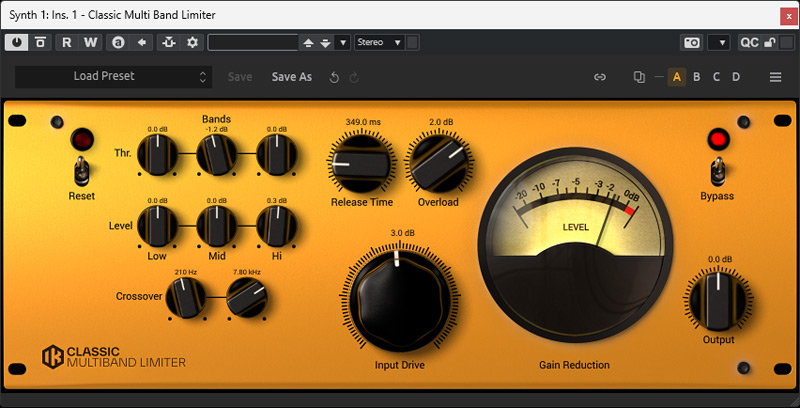Click the undo arrow button
The width and height of the screenshot is (800, 408).
pos(334,77)
